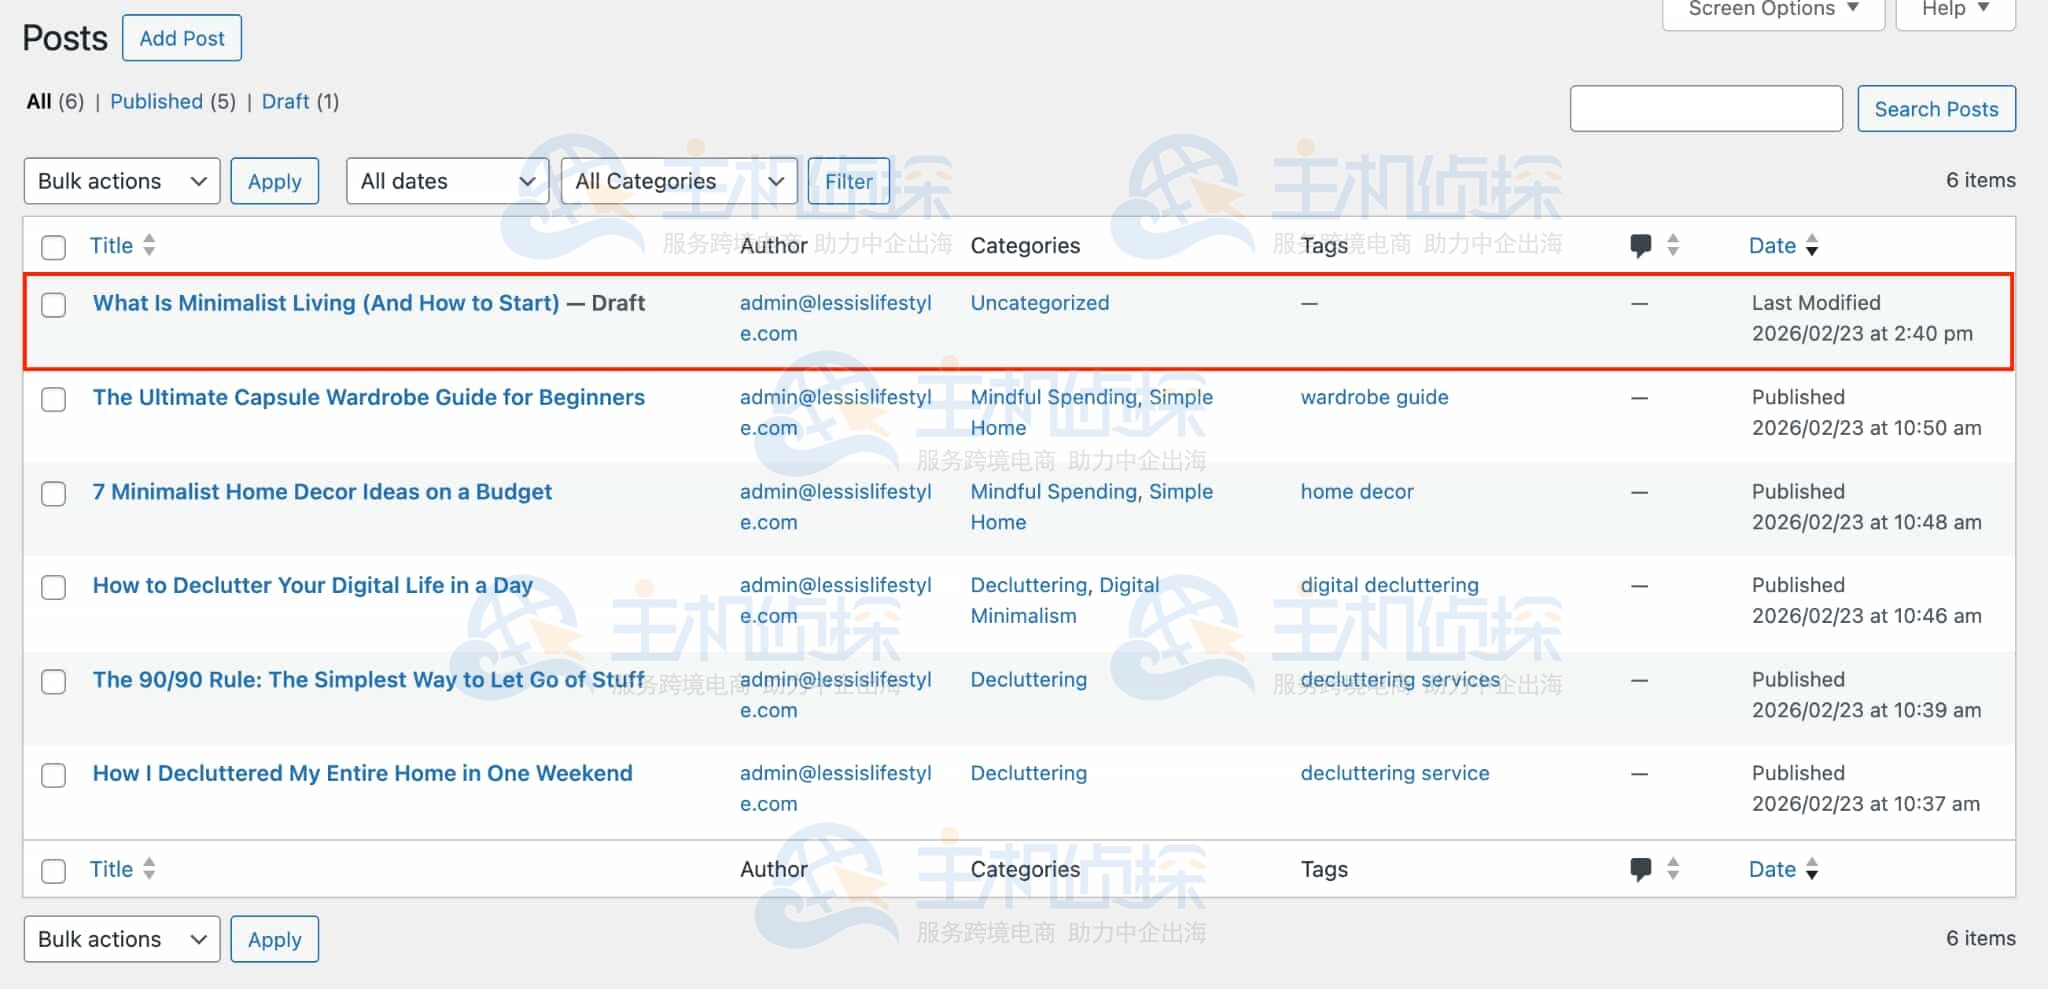This screenshot has width=2048, height=989.
Task: Click sort arrows next to top Date column
Action: pos(1812,245)
